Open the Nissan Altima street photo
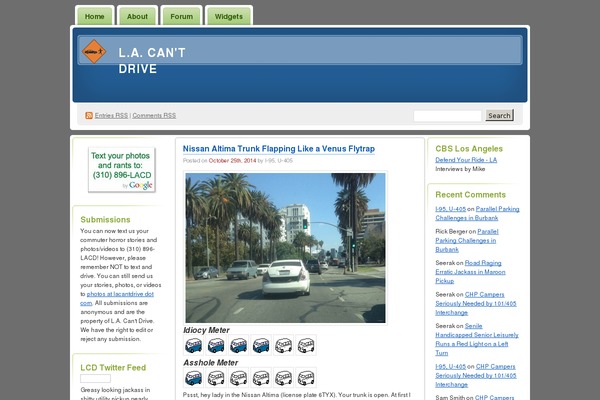Viewport: 600px width, 400px height. click(285, 248)
